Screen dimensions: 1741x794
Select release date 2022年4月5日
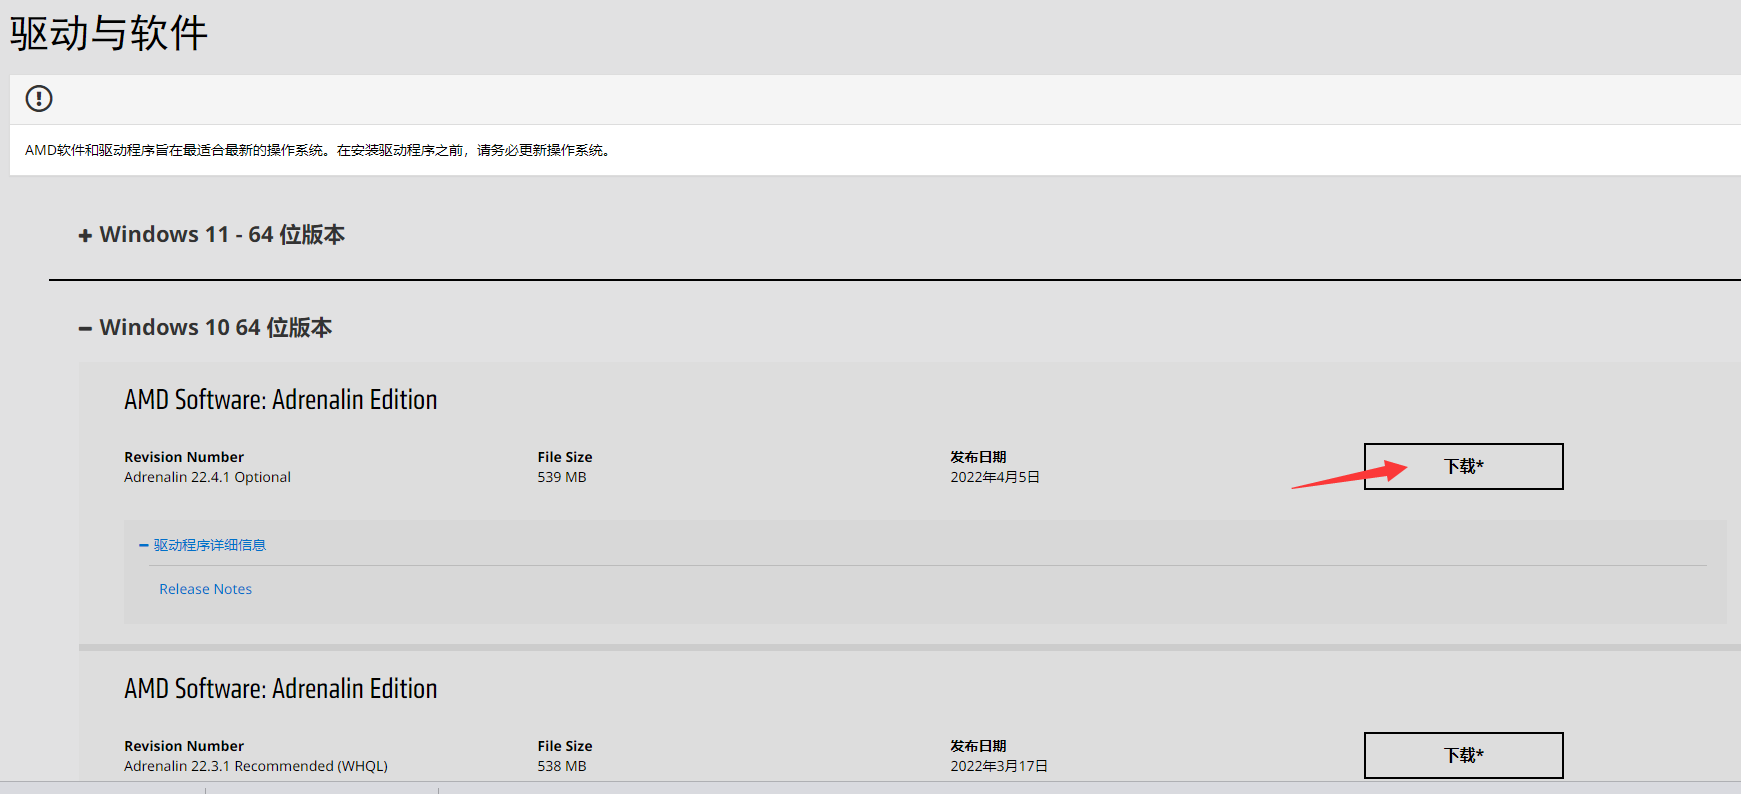pyautogui.click(x=995, y=477)
